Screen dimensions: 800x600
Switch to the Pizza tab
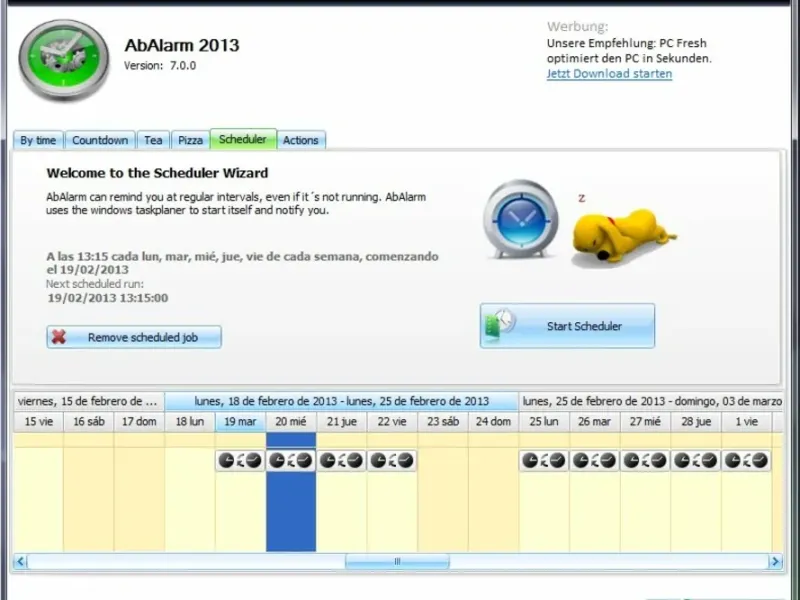(190, 140)
